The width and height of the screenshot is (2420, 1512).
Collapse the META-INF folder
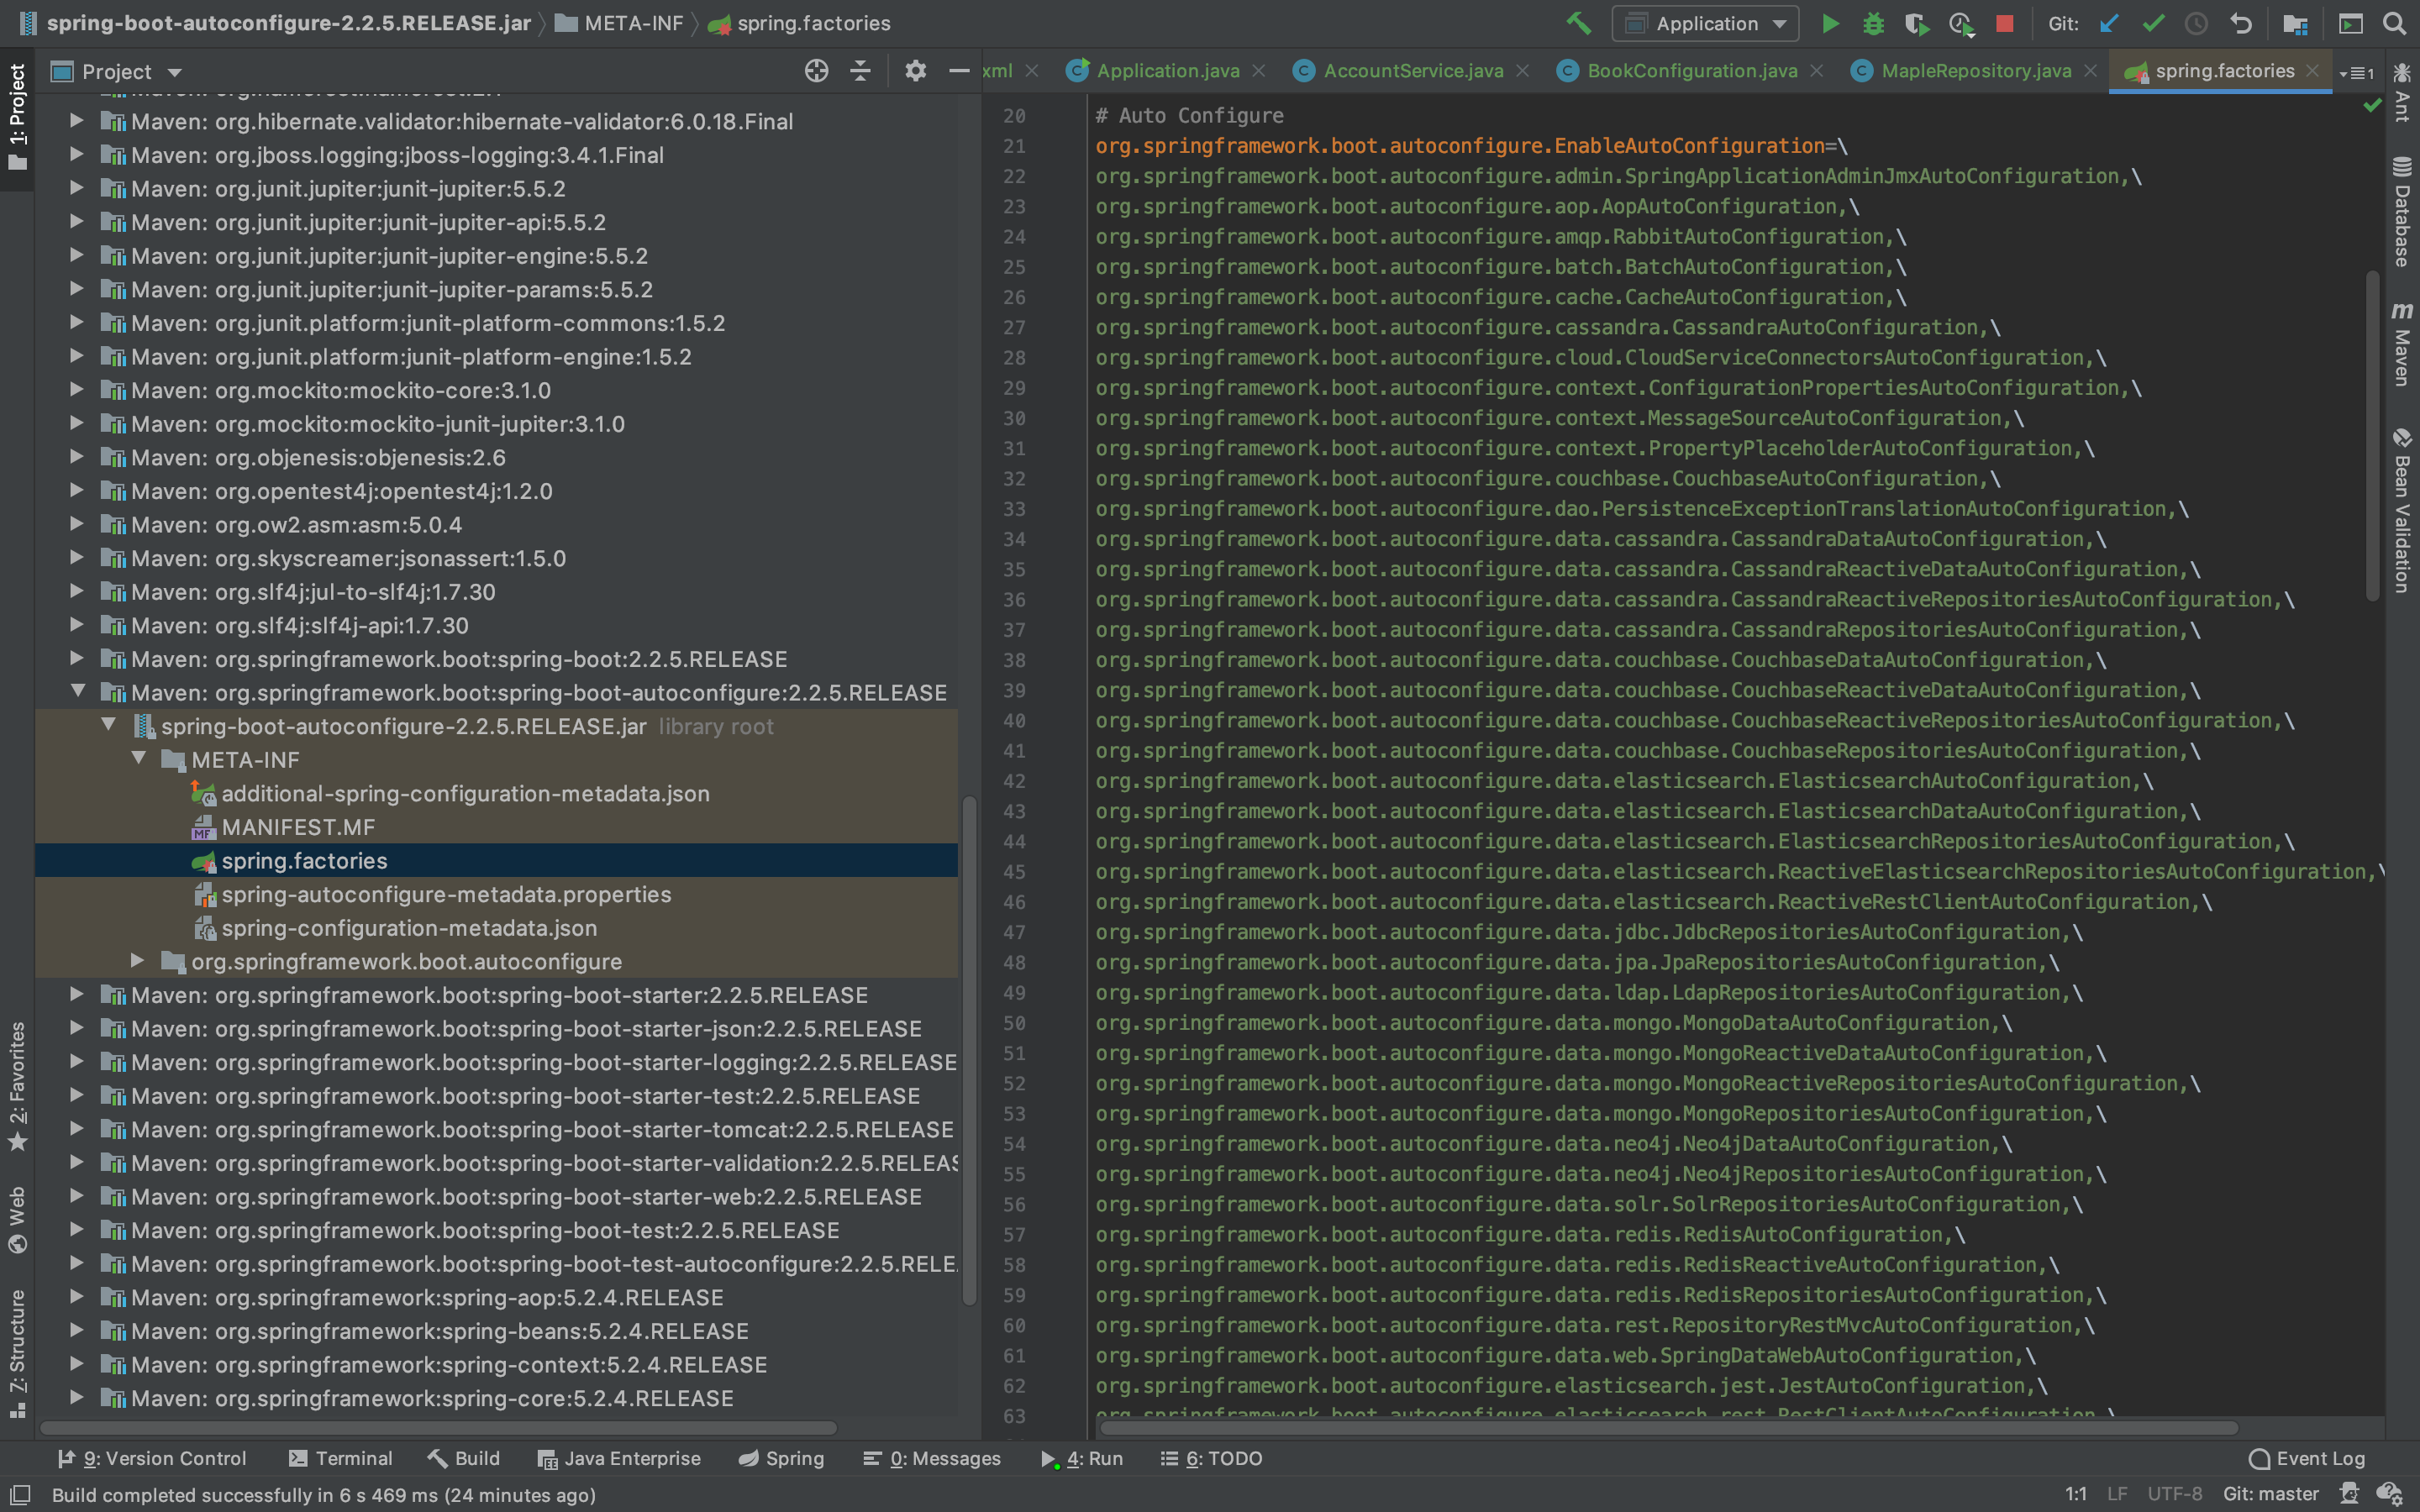139,759
